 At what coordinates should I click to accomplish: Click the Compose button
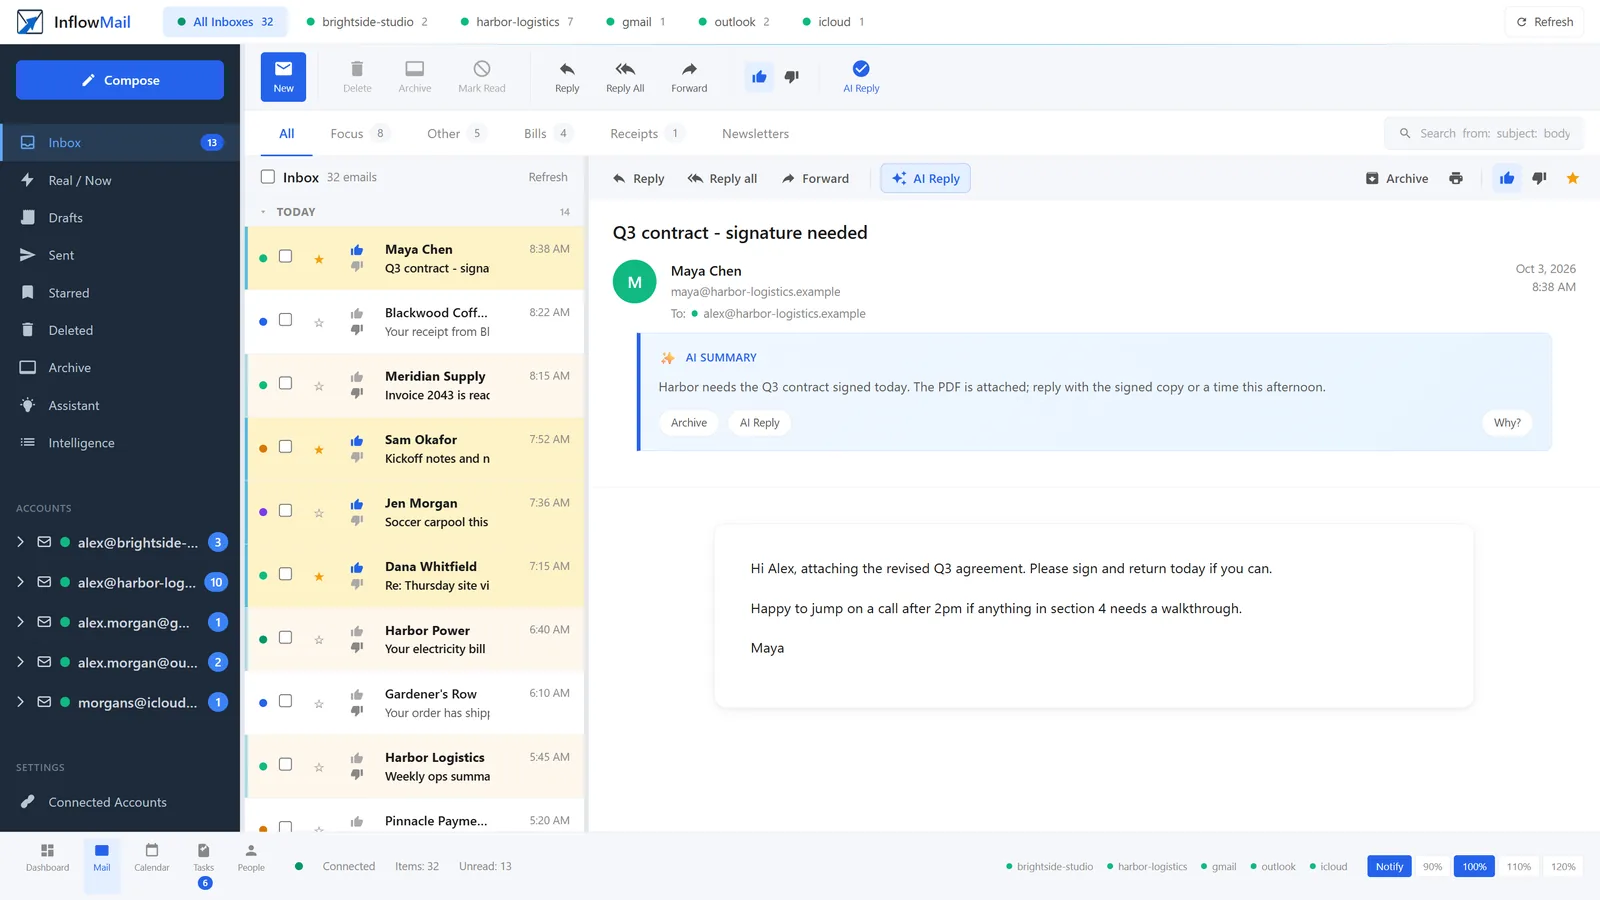(x=120, y=80)
